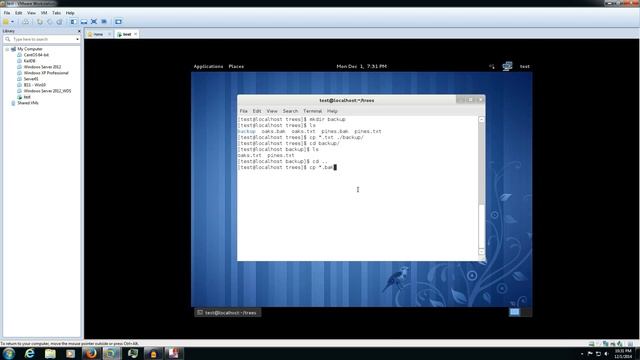This screenshot has height=360, width=640.
Task: Open Firefox from the Windows taskbar
Action: click(91, 353)
